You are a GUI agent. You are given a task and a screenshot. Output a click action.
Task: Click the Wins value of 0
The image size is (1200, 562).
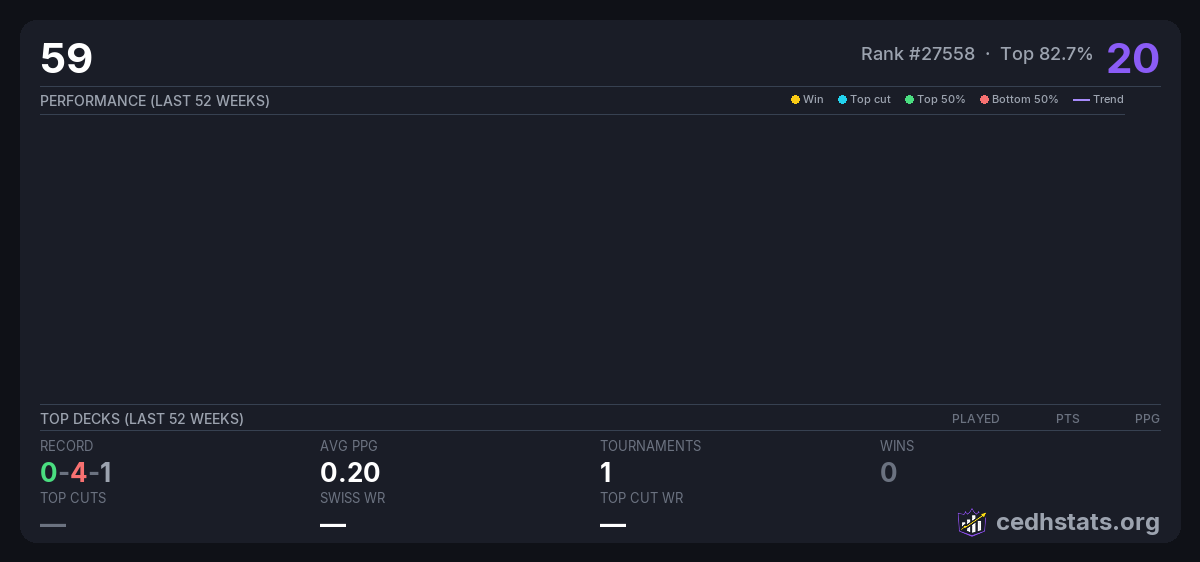[x=888, y=472]
